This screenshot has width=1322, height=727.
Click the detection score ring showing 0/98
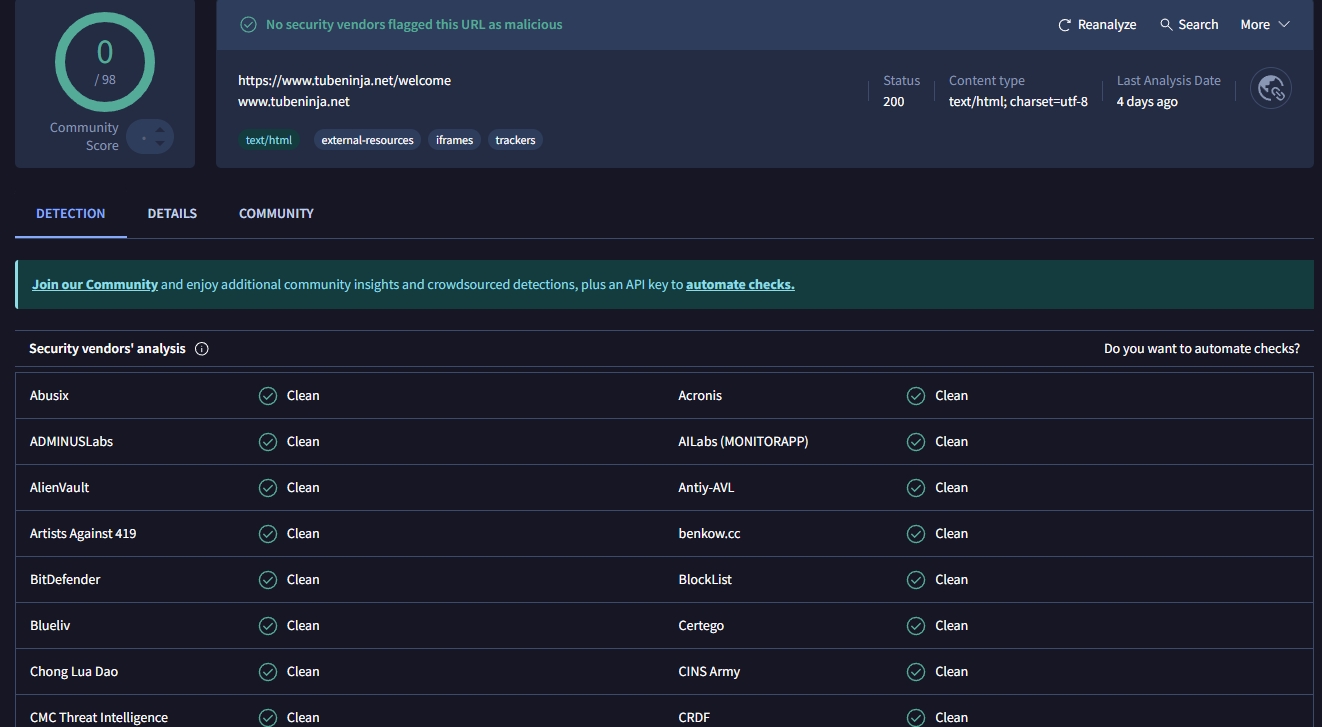(x=105, y=62)
